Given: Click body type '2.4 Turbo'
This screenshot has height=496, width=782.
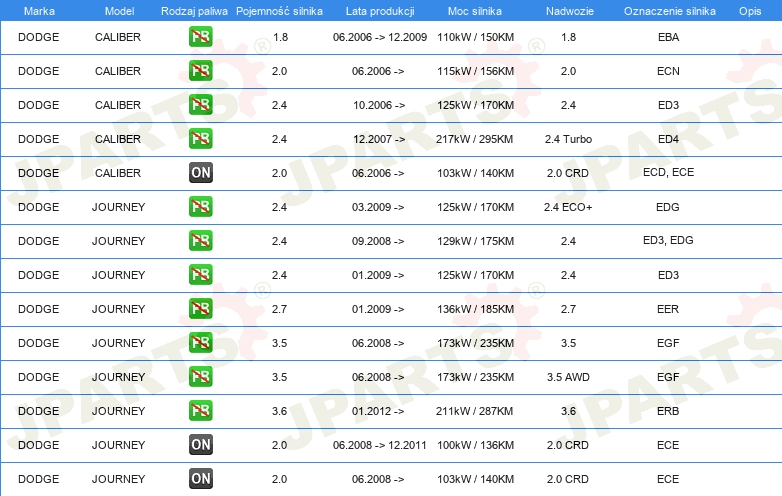Looking at the screenshot, I should [568, 139].
